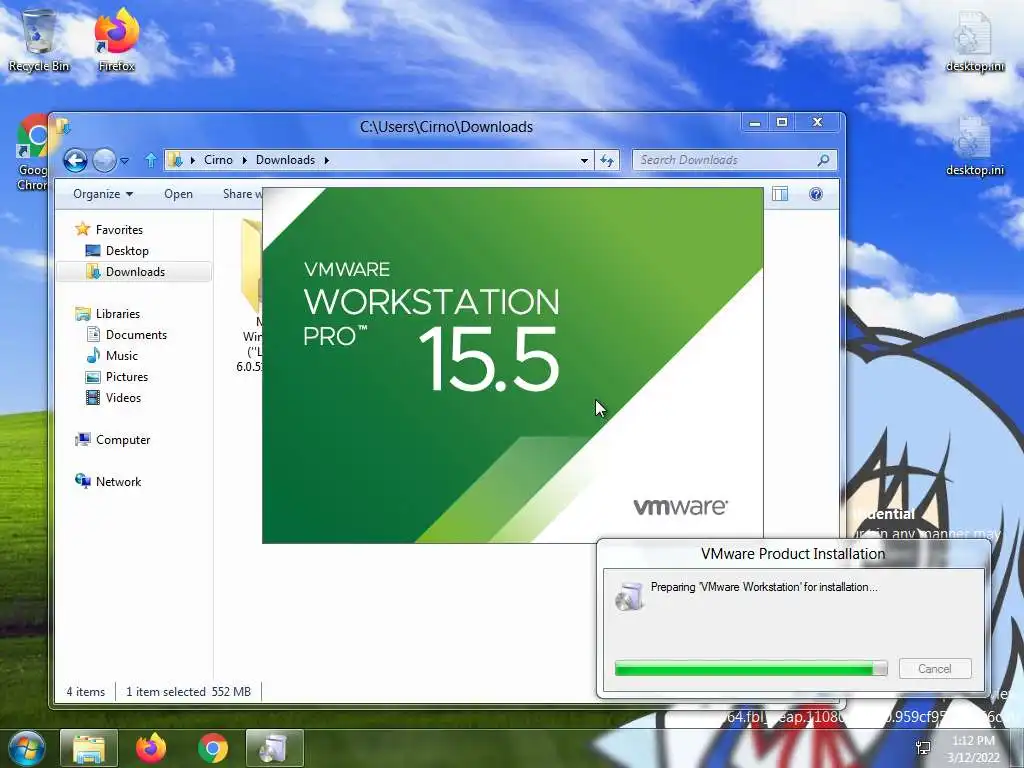
Task: Click the Up folder arrow in Explorer
Action: pyautogui.click(x=151, y=160)
